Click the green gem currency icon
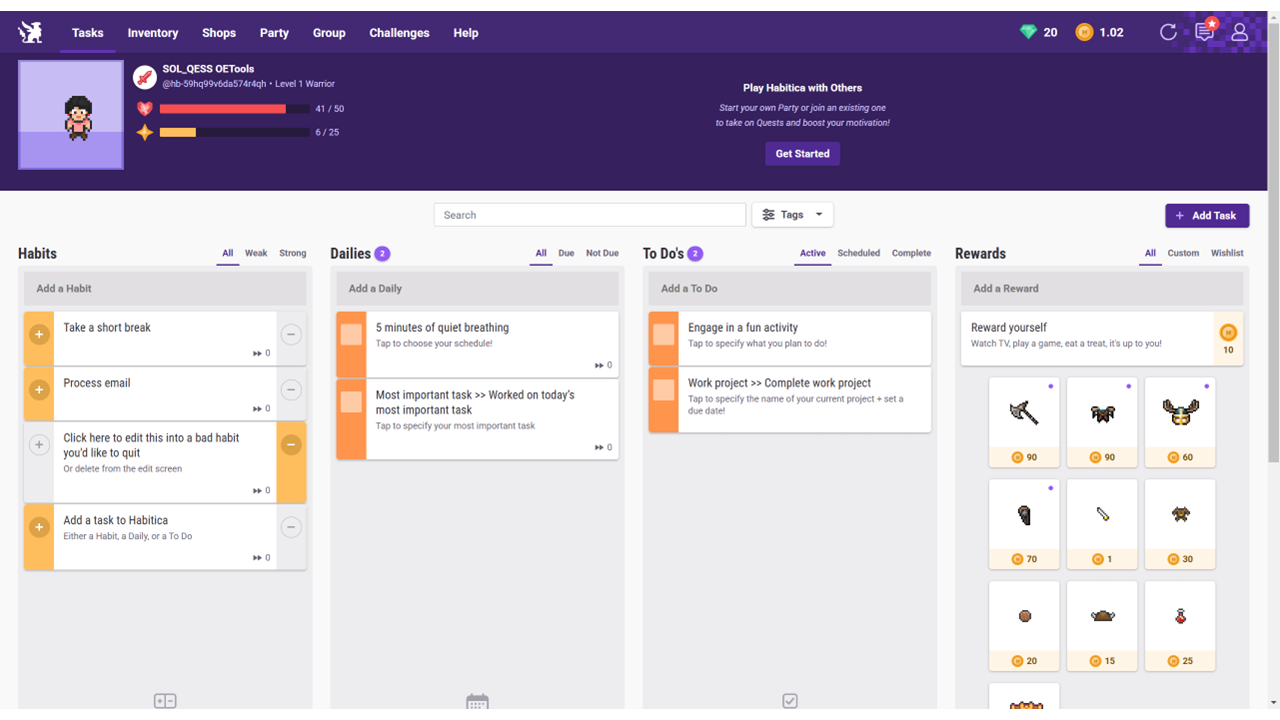Screen dimensions: 1280x720 [1028, 32]
